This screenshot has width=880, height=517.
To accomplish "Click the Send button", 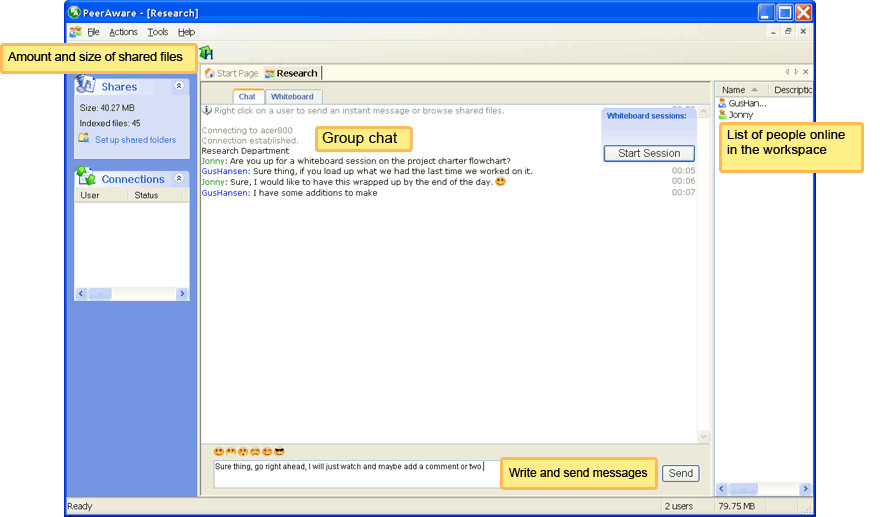I will (680, 473).
